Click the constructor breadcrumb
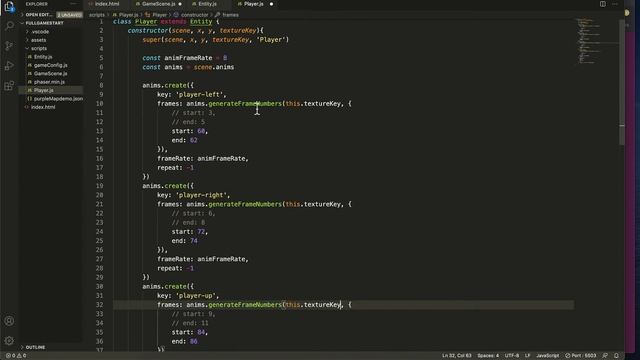Screen dimensions: 640x360 [194, 15]
